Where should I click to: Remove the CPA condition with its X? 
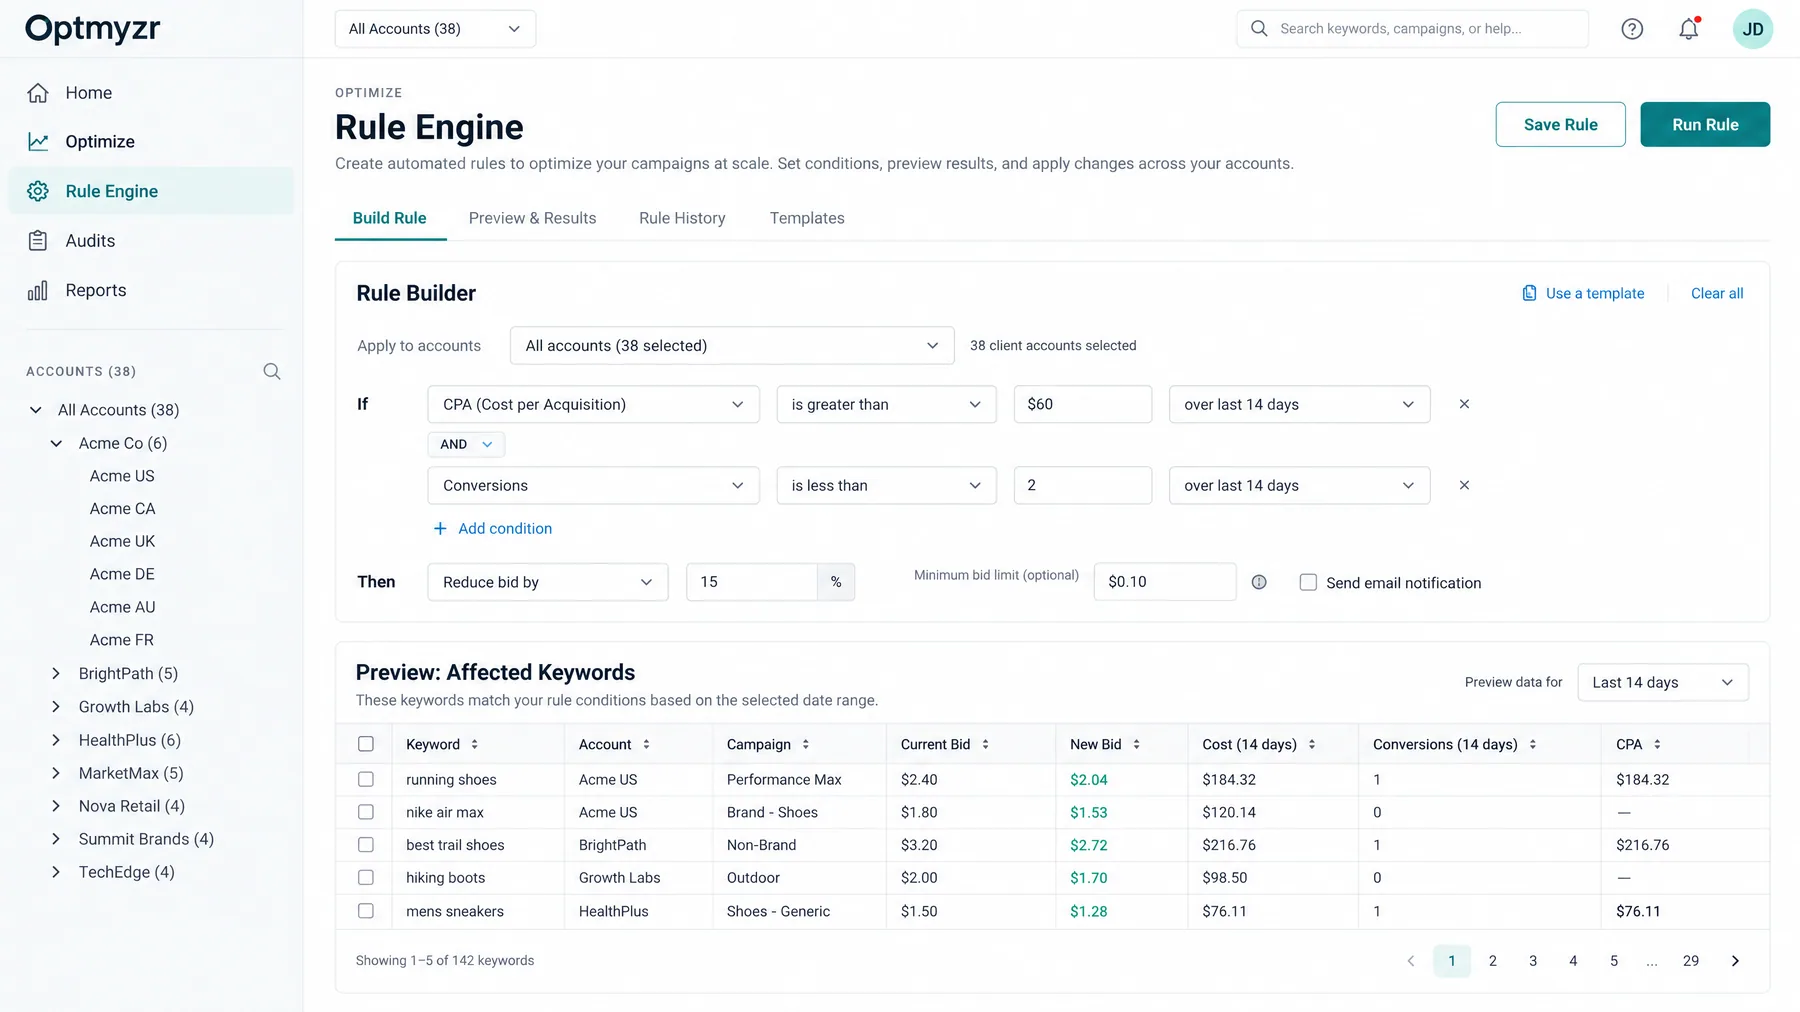click(1464, 404)
